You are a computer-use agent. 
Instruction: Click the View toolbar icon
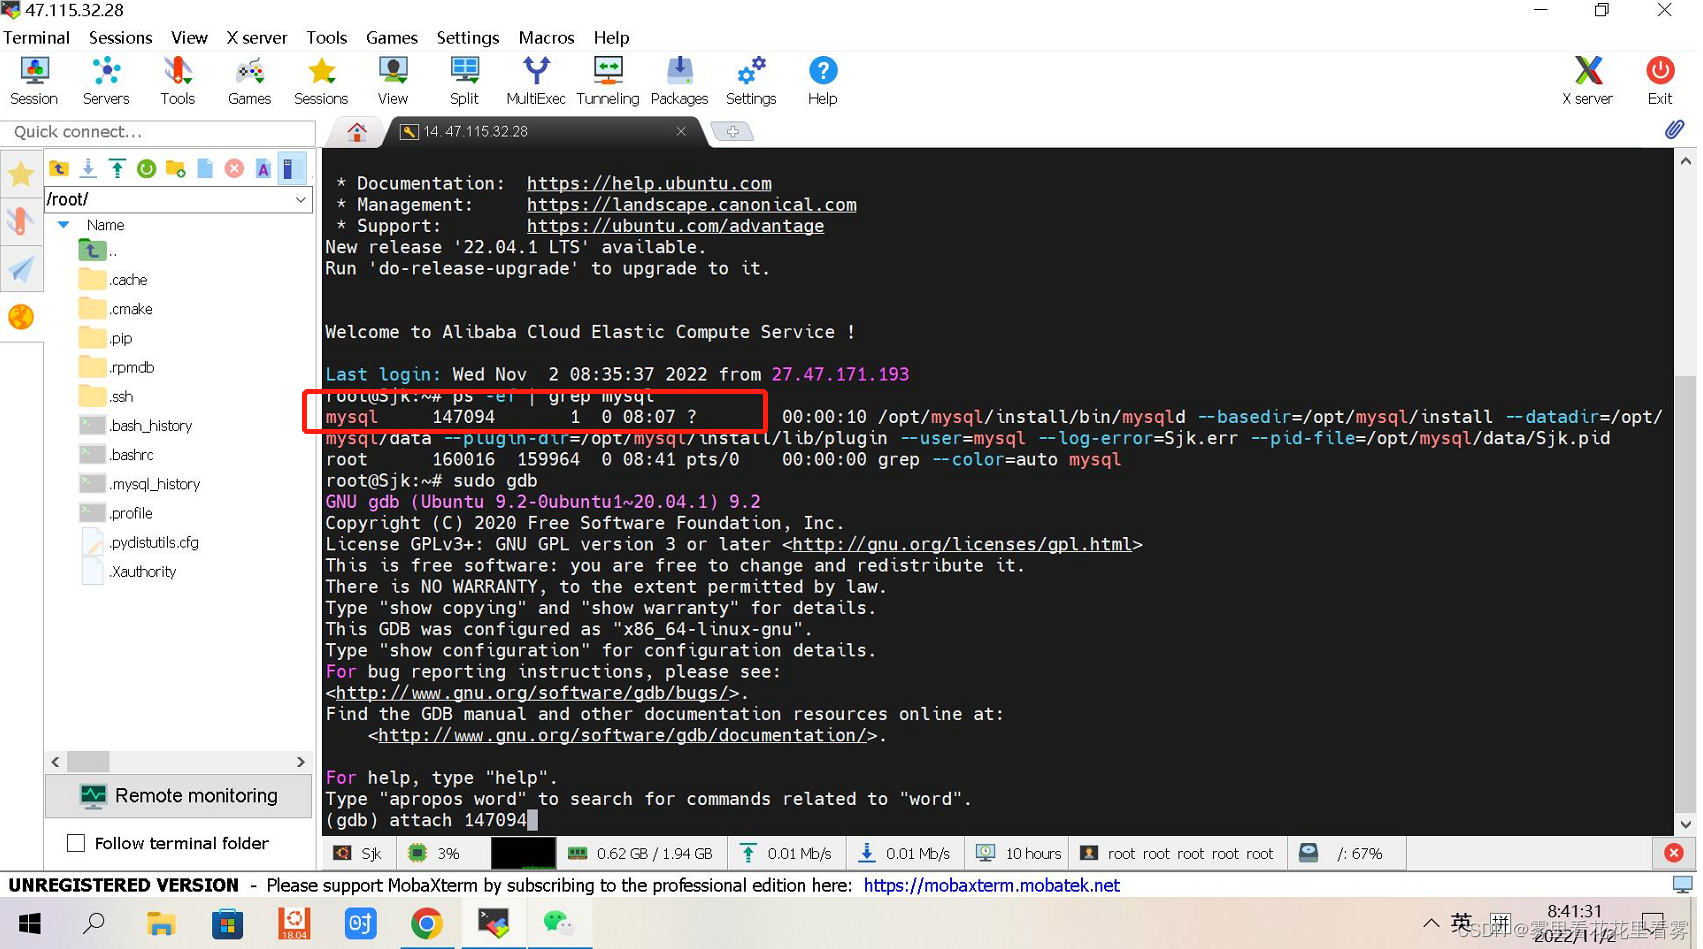point(393,80)
